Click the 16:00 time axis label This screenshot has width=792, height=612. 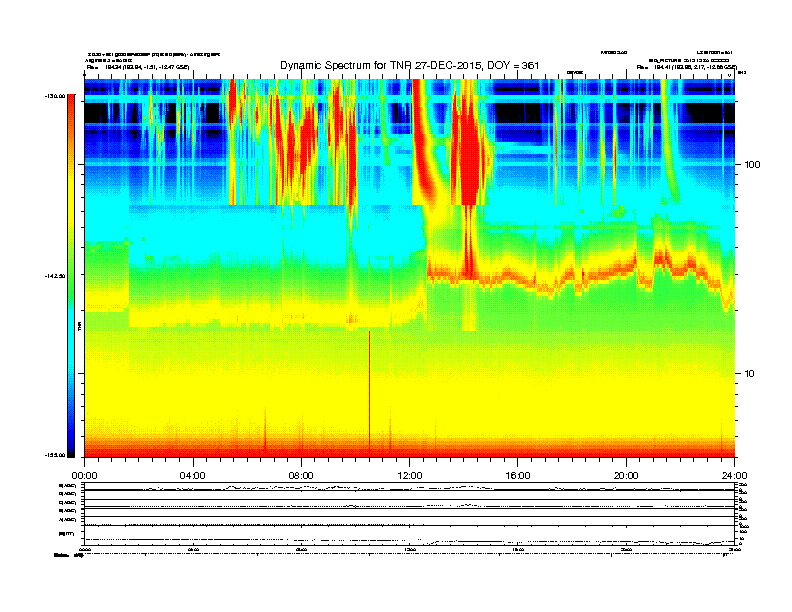click(x=518, y=476)
